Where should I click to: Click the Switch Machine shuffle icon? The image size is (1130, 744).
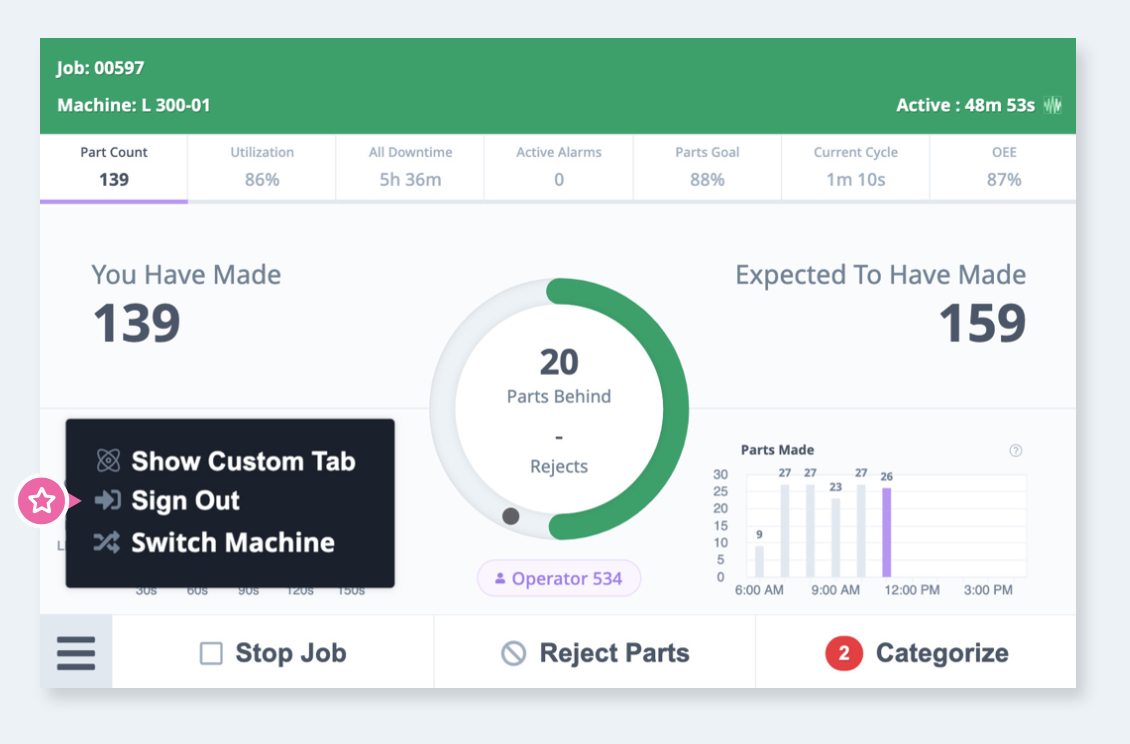click(x=108, y=543)
